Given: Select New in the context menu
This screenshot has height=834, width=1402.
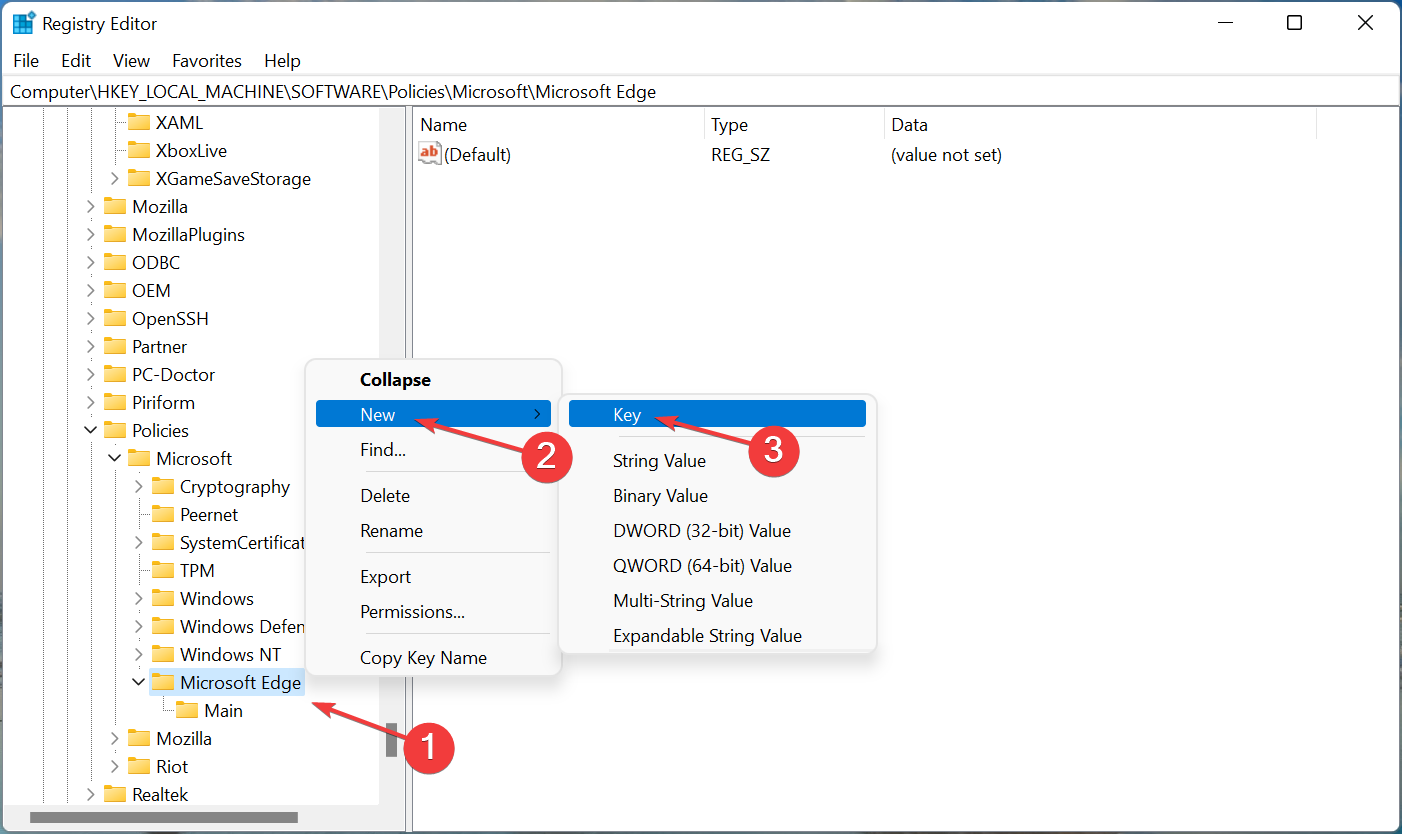Looking at the screenshot, I should click(433, 414).
